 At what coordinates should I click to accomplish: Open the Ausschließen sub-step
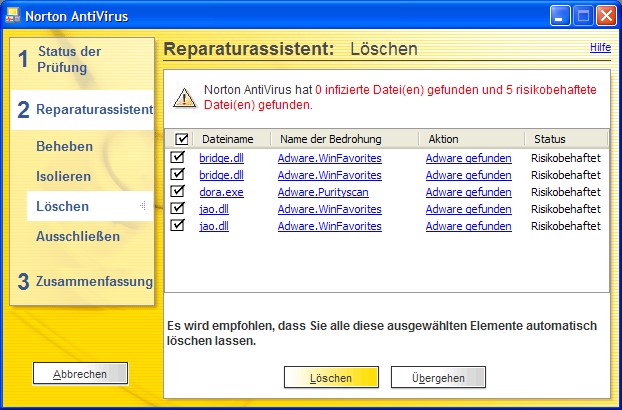pos(78,237)
